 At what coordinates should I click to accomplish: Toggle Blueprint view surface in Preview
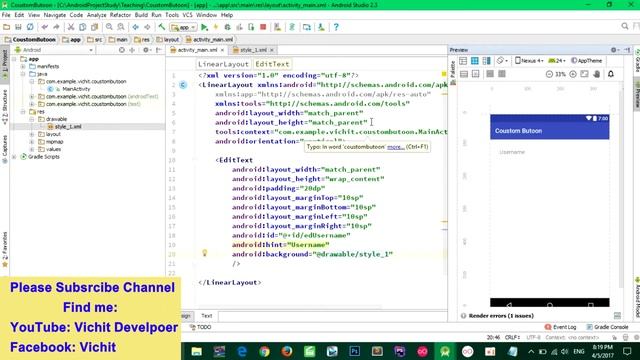pos(475,61)
